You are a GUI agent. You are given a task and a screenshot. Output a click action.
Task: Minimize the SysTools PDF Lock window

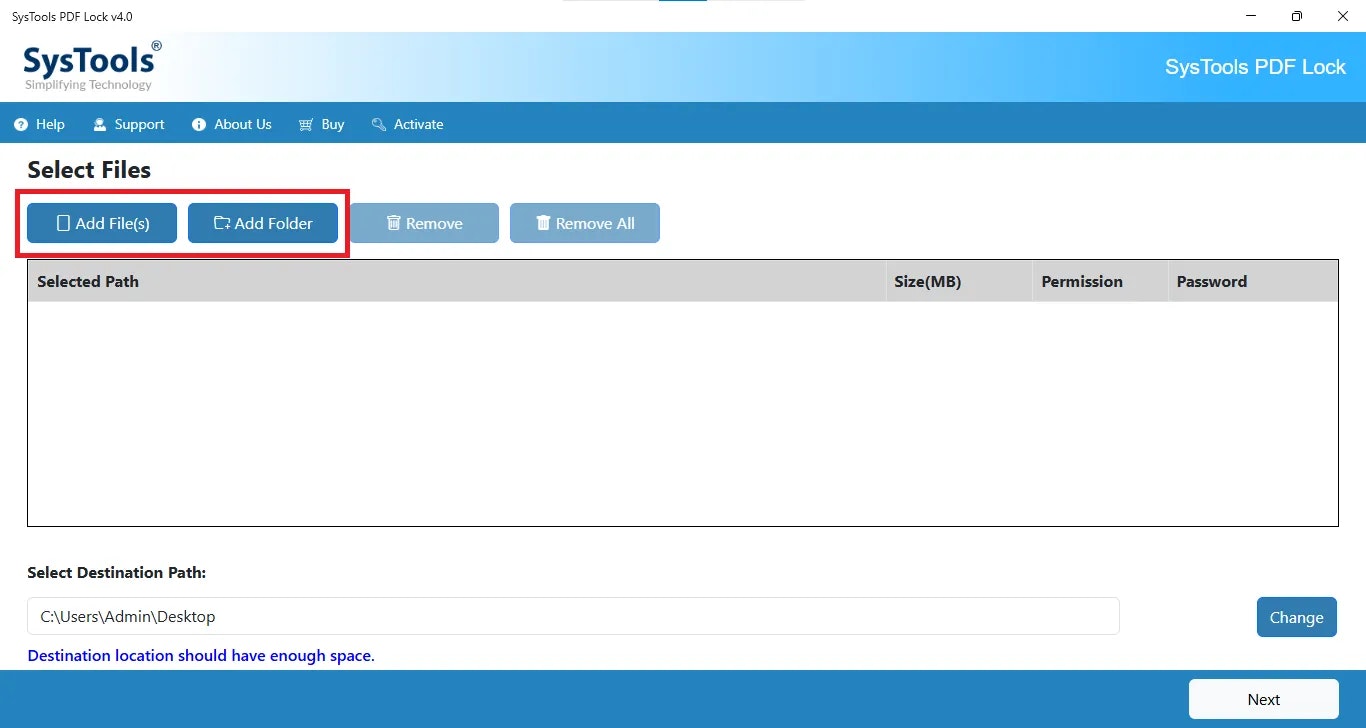coord(1252,16)
